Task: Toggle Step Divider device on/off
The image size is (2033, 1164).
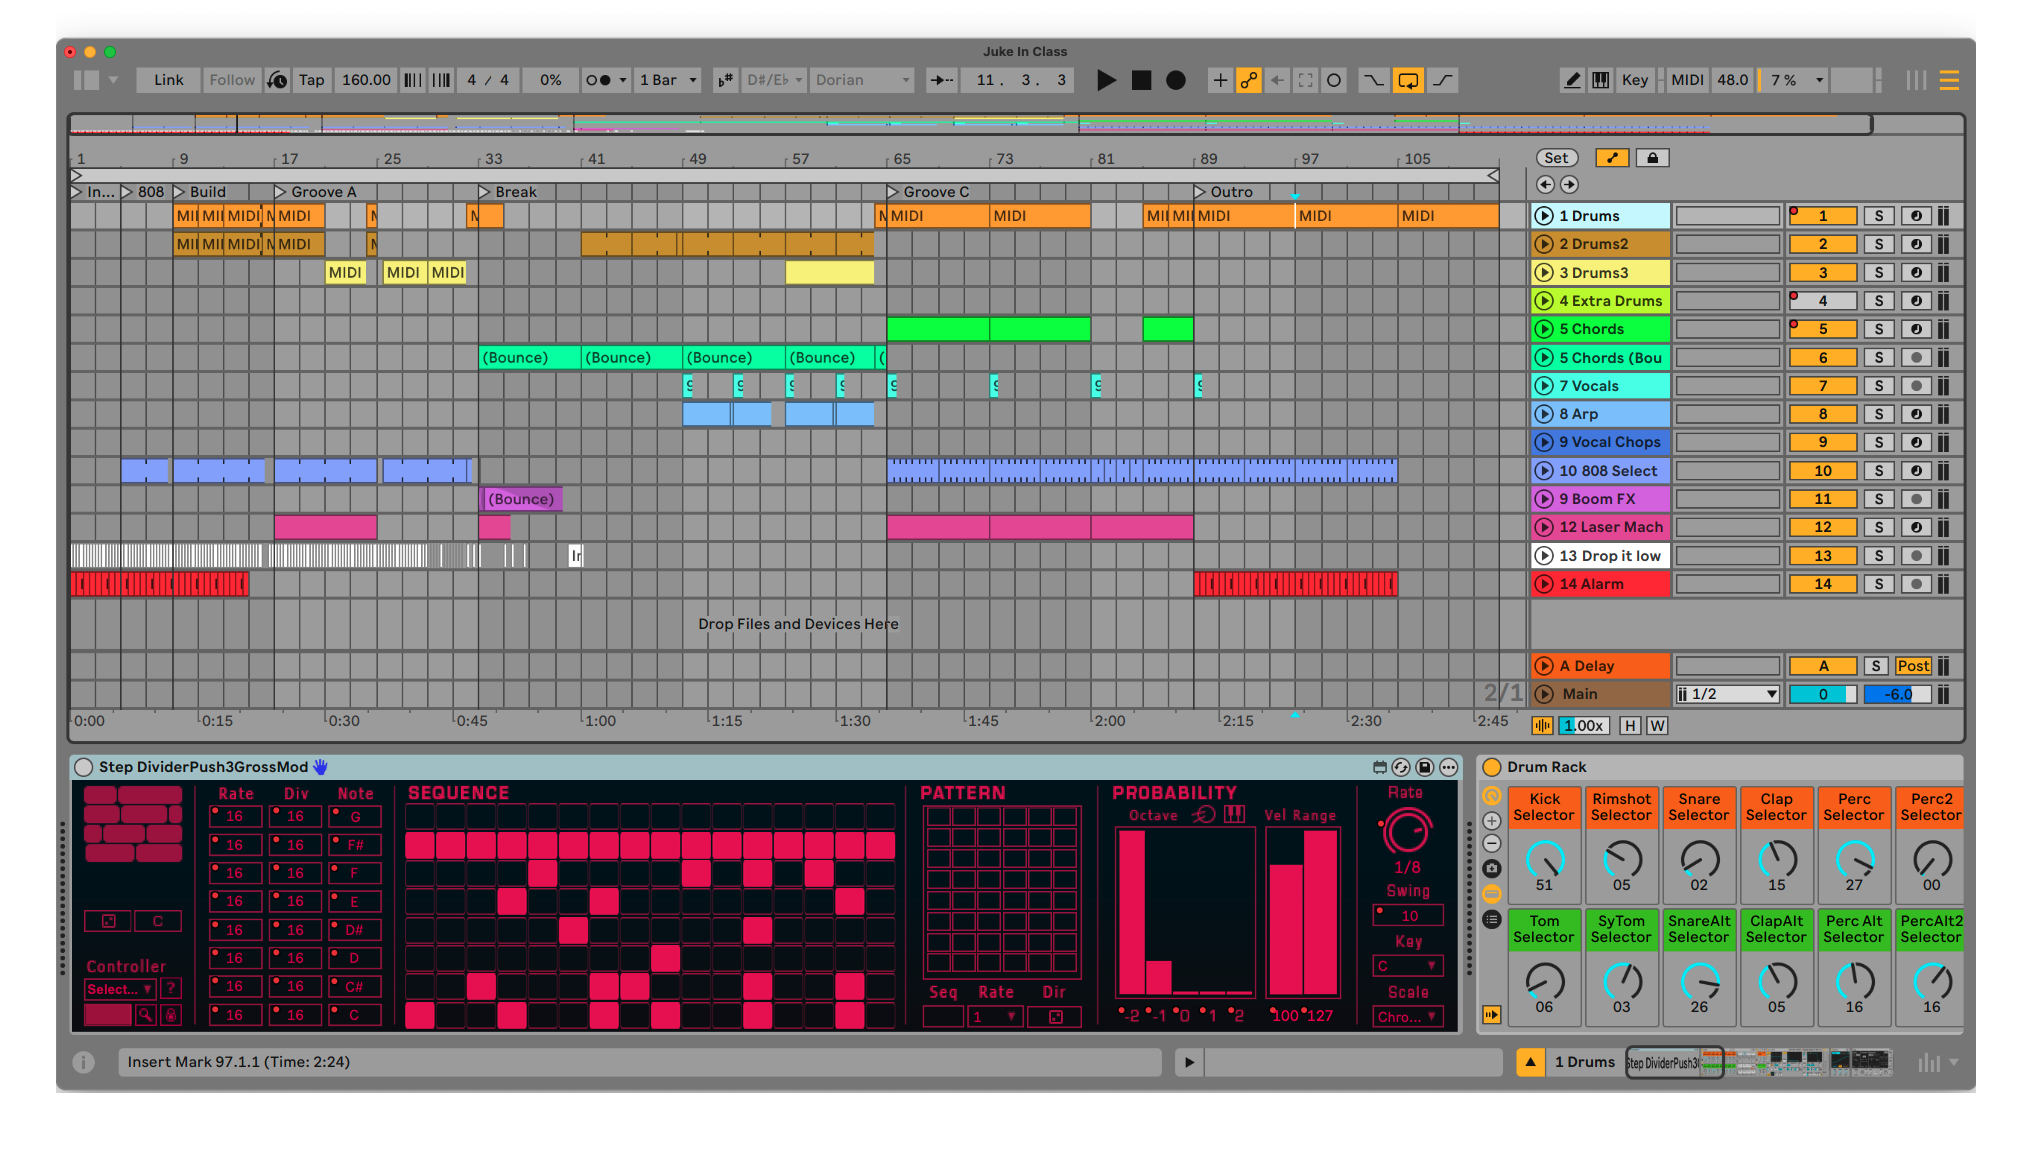Action: 84,767
